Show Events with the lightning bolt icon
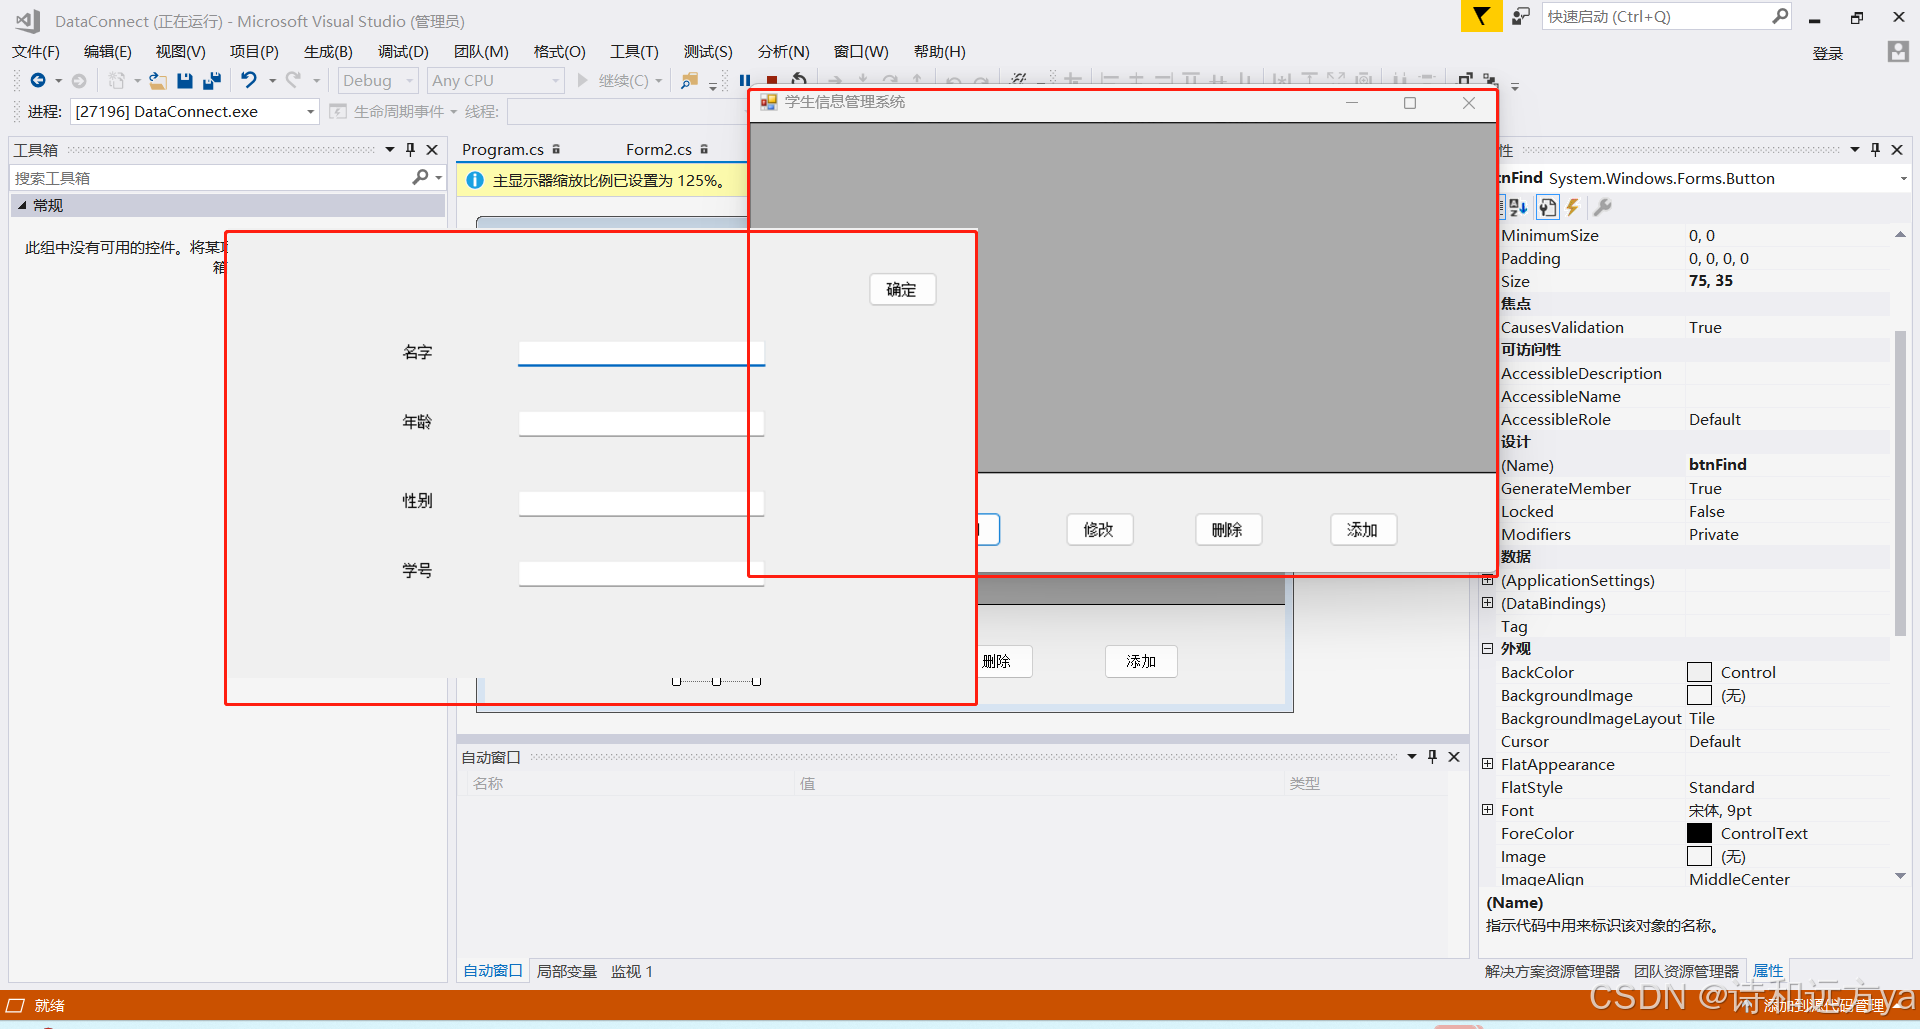 tap(1573, 207)
